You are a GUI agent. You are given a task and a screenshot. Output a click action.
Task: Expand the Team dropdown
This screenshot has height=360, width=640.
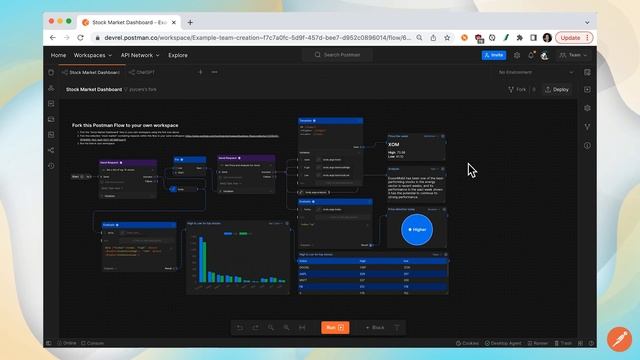(573, 55)
